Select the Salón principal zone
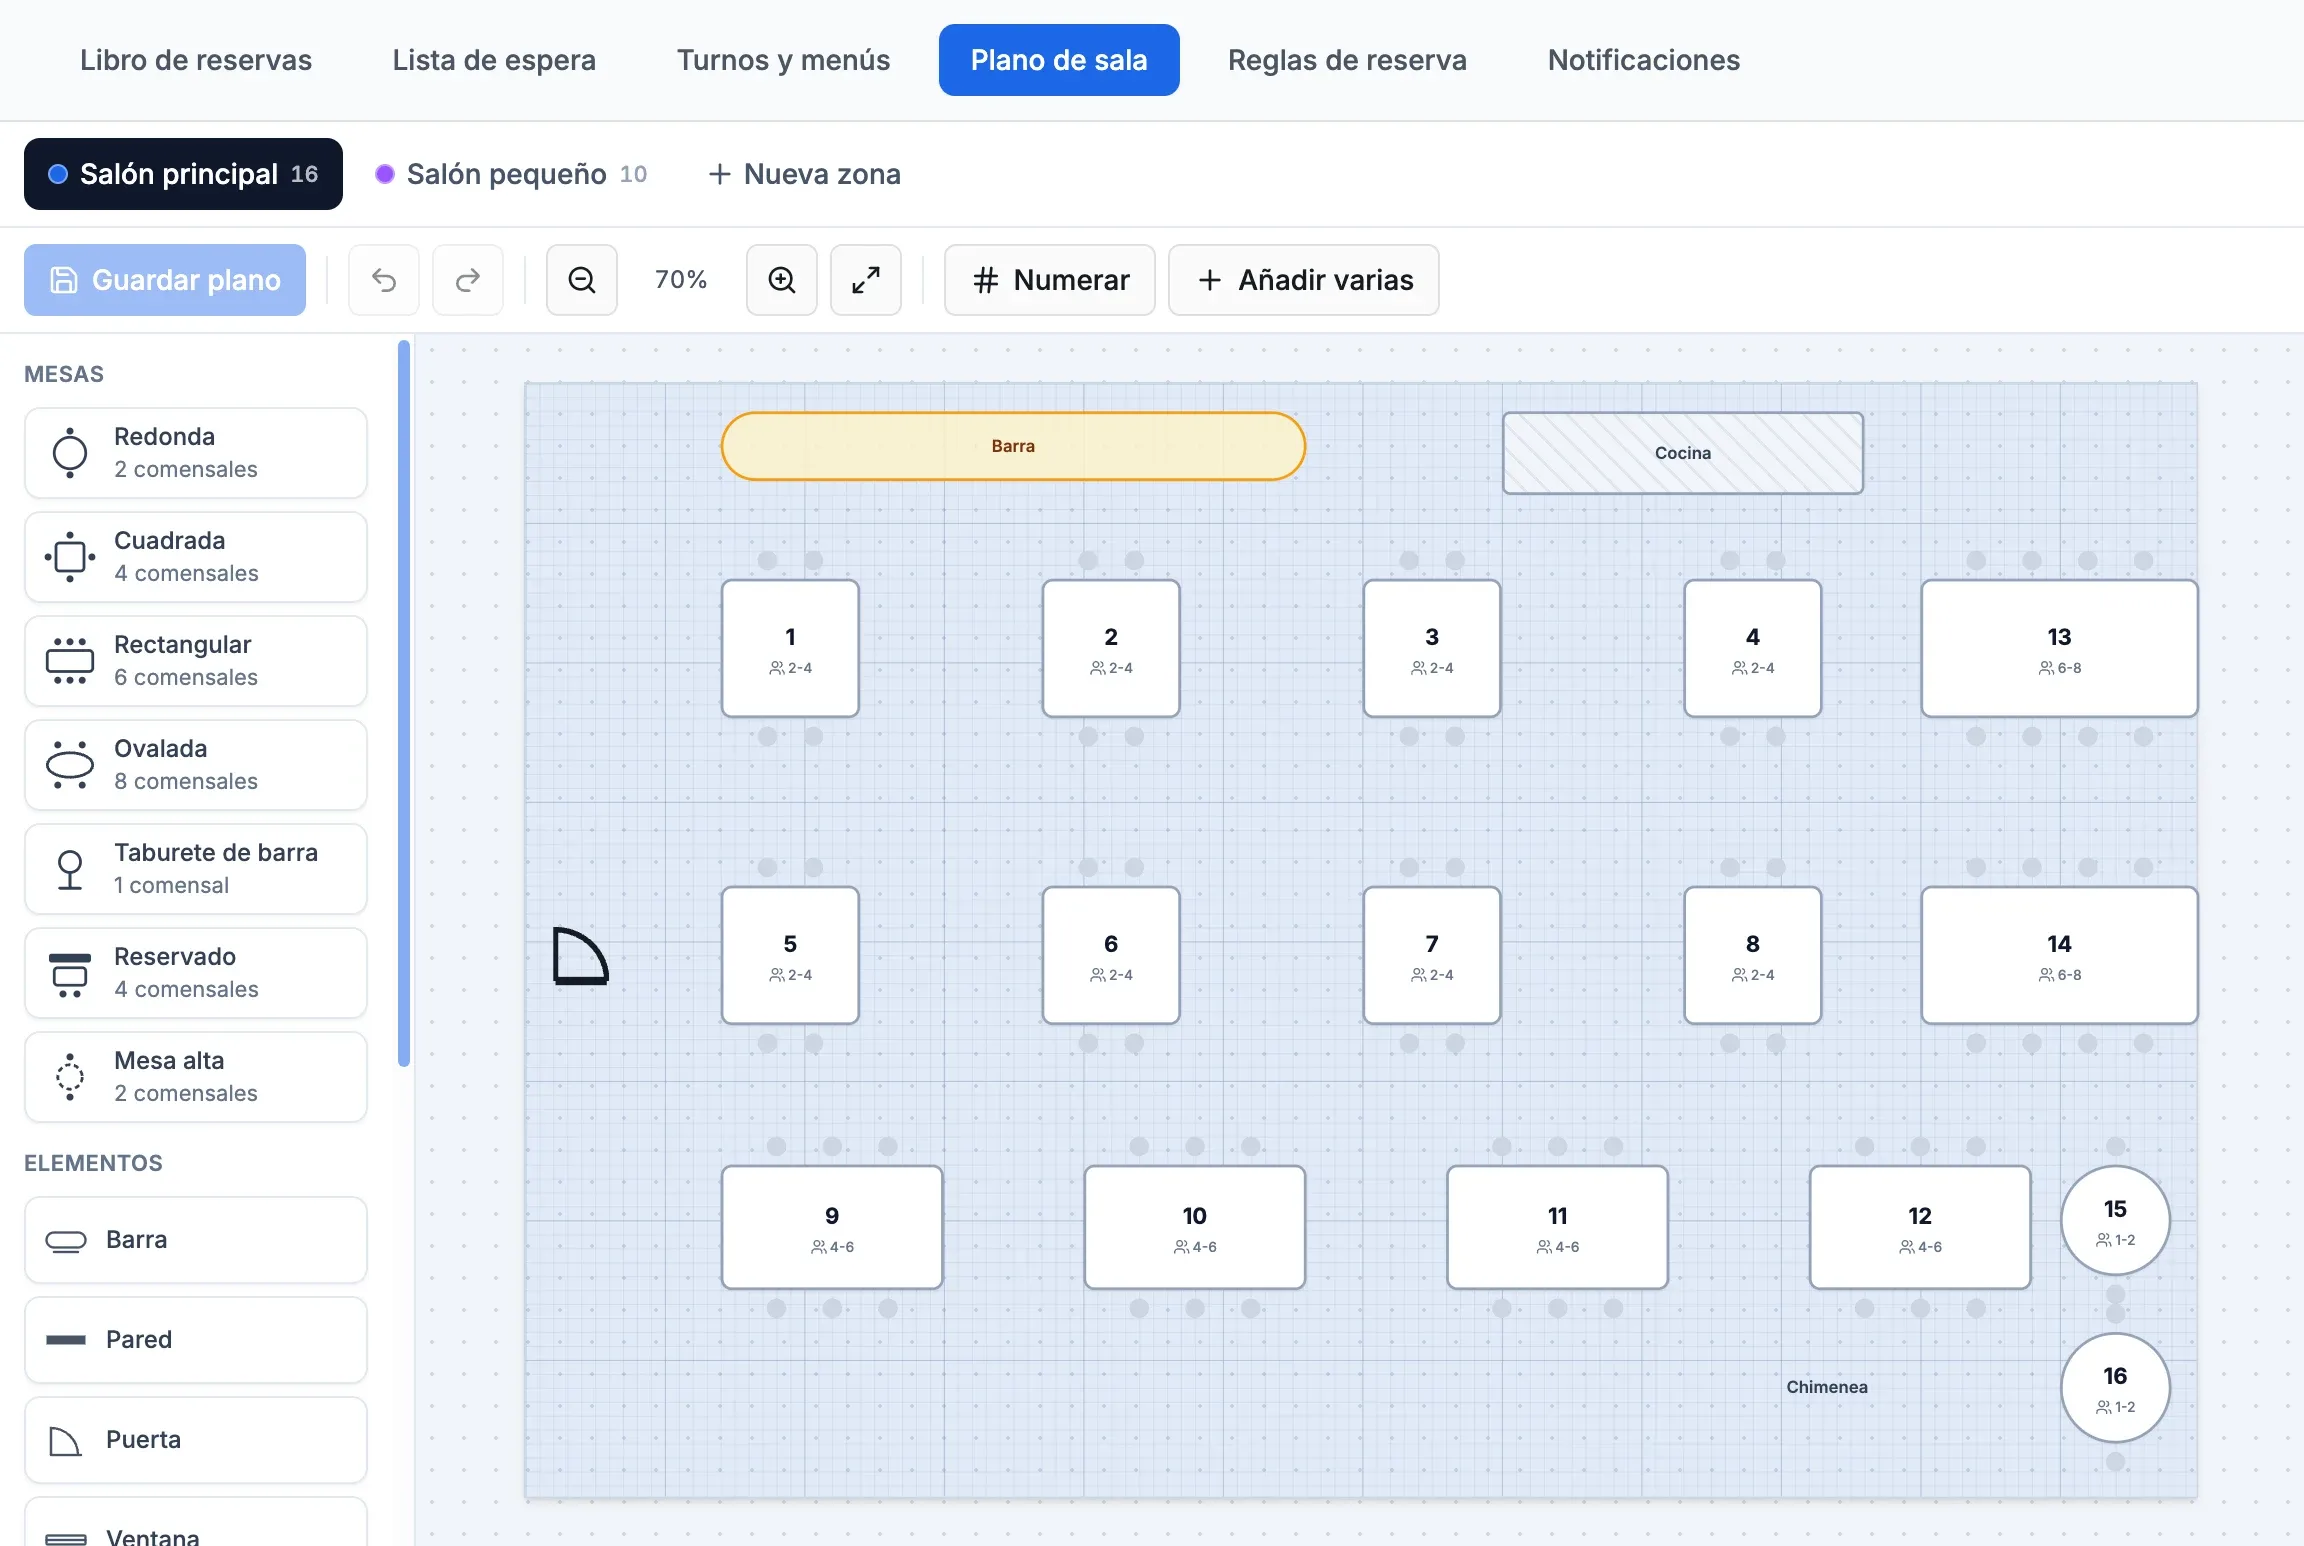2304x1546 pixels. click(x=183, y=174)
